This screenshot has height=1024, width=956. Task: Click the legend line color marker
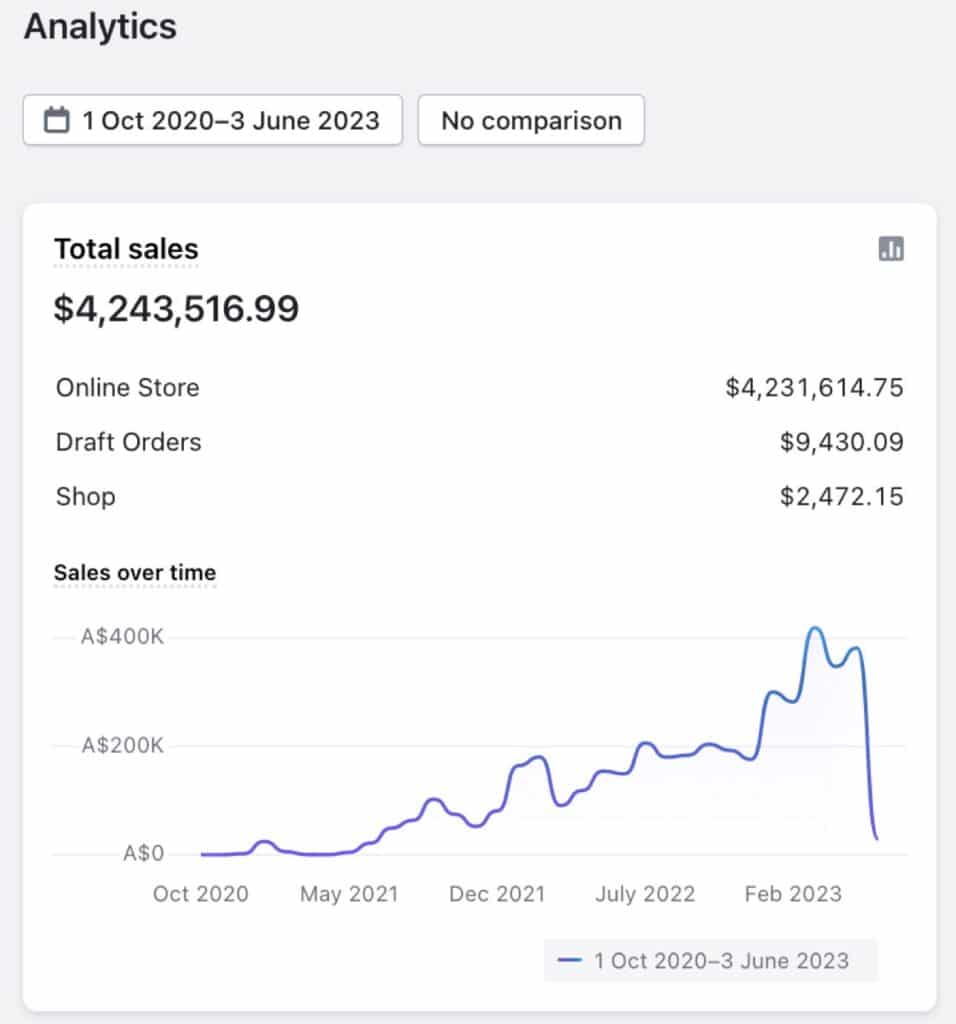(570, 961)
